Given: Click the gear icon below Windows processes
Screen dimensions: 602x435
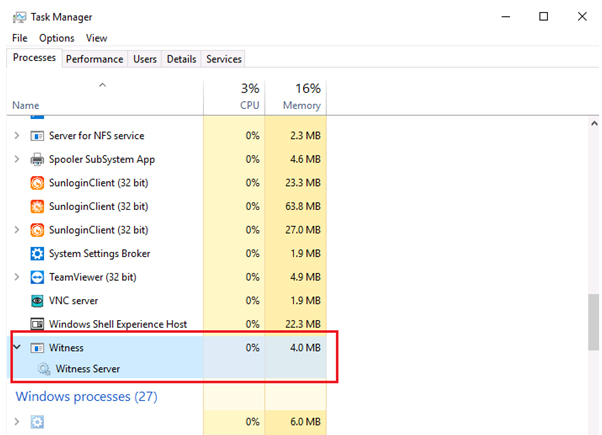Looking at the screenshot, I should point(37,422).
